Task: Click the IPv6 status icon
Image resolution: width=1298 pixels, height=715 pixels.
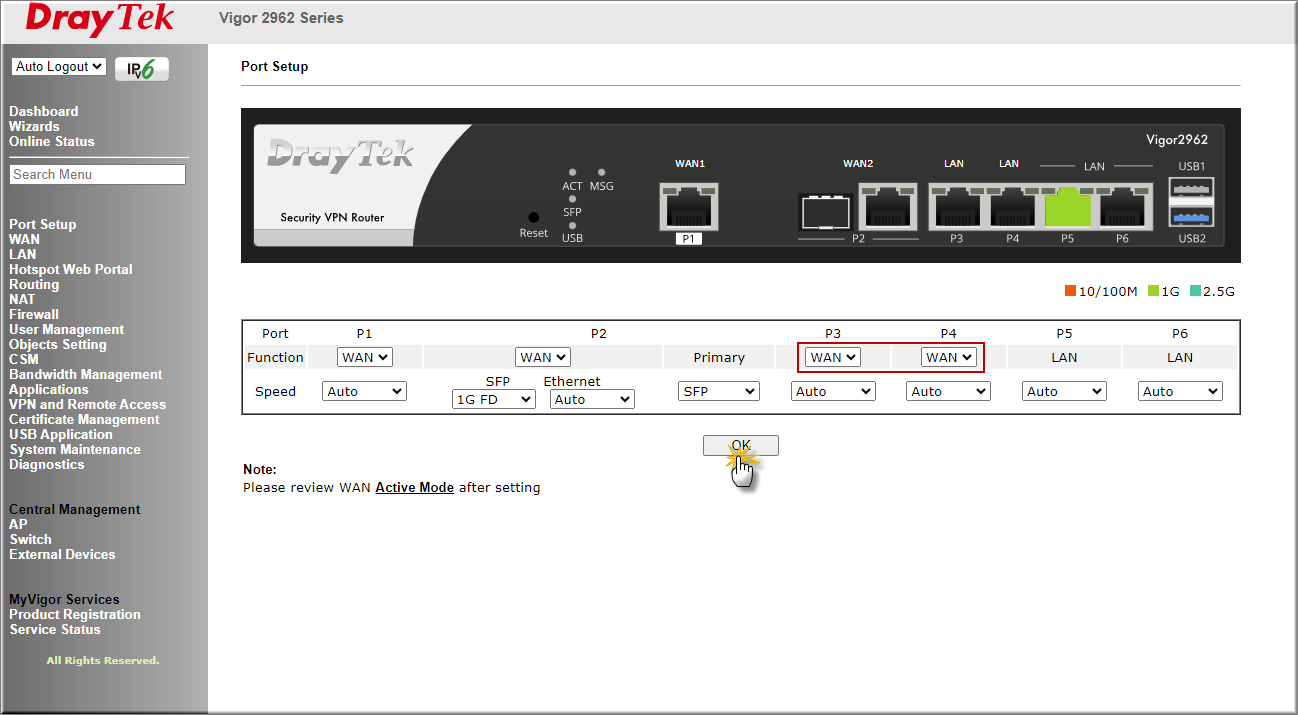Action: coord(141,68)
